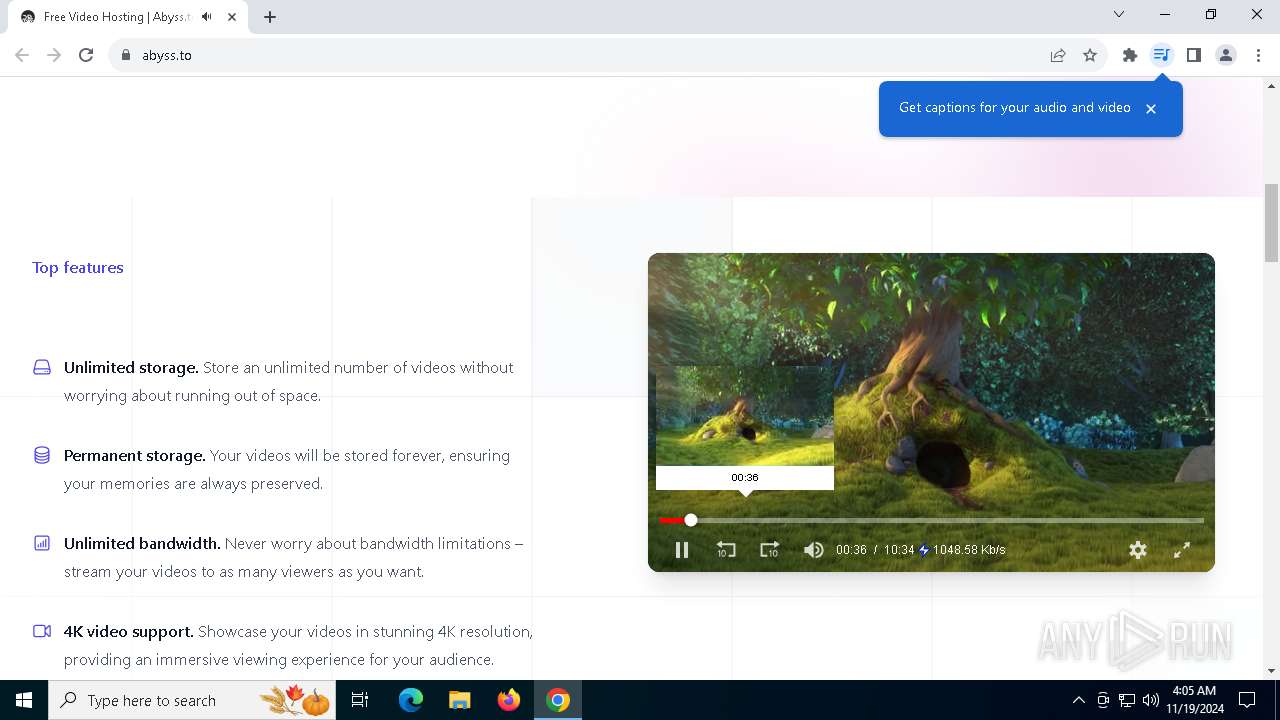The image size is (1280, 720).
Task: Reload the abyss.to page
Action: coord(86,55)
